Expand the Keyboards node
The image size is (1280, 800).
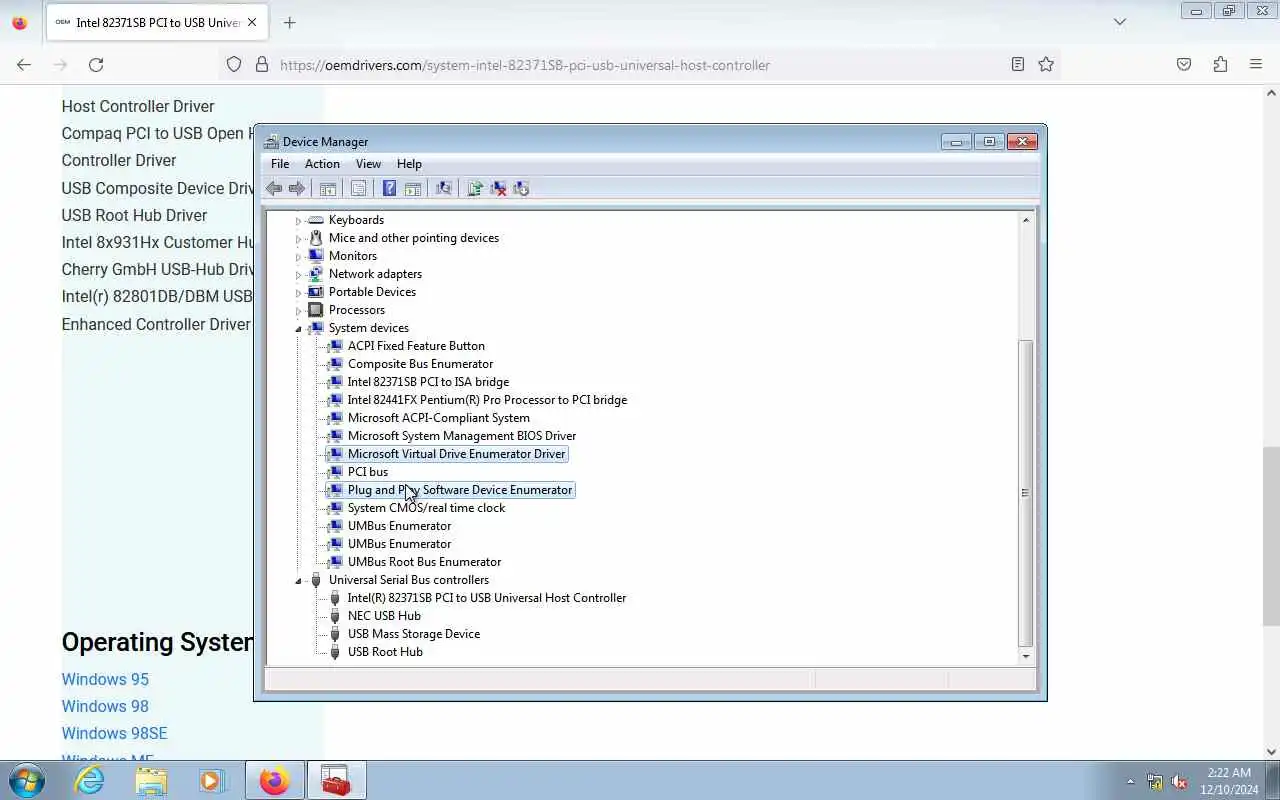point(298,220)
